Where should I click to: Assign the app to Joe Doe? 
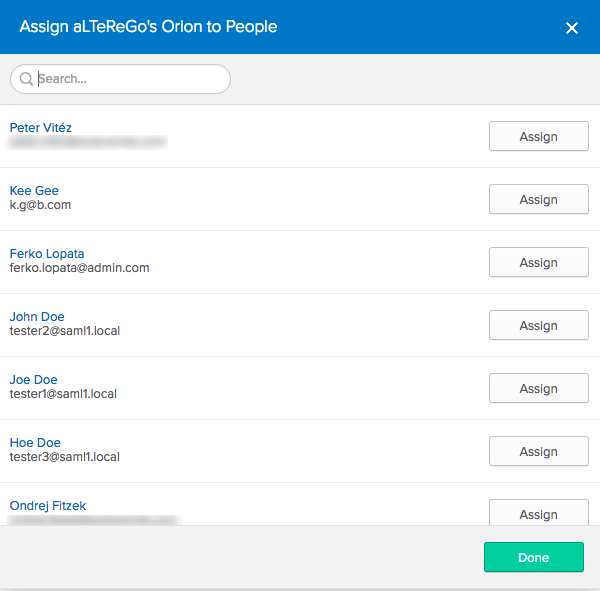[538, 389]
